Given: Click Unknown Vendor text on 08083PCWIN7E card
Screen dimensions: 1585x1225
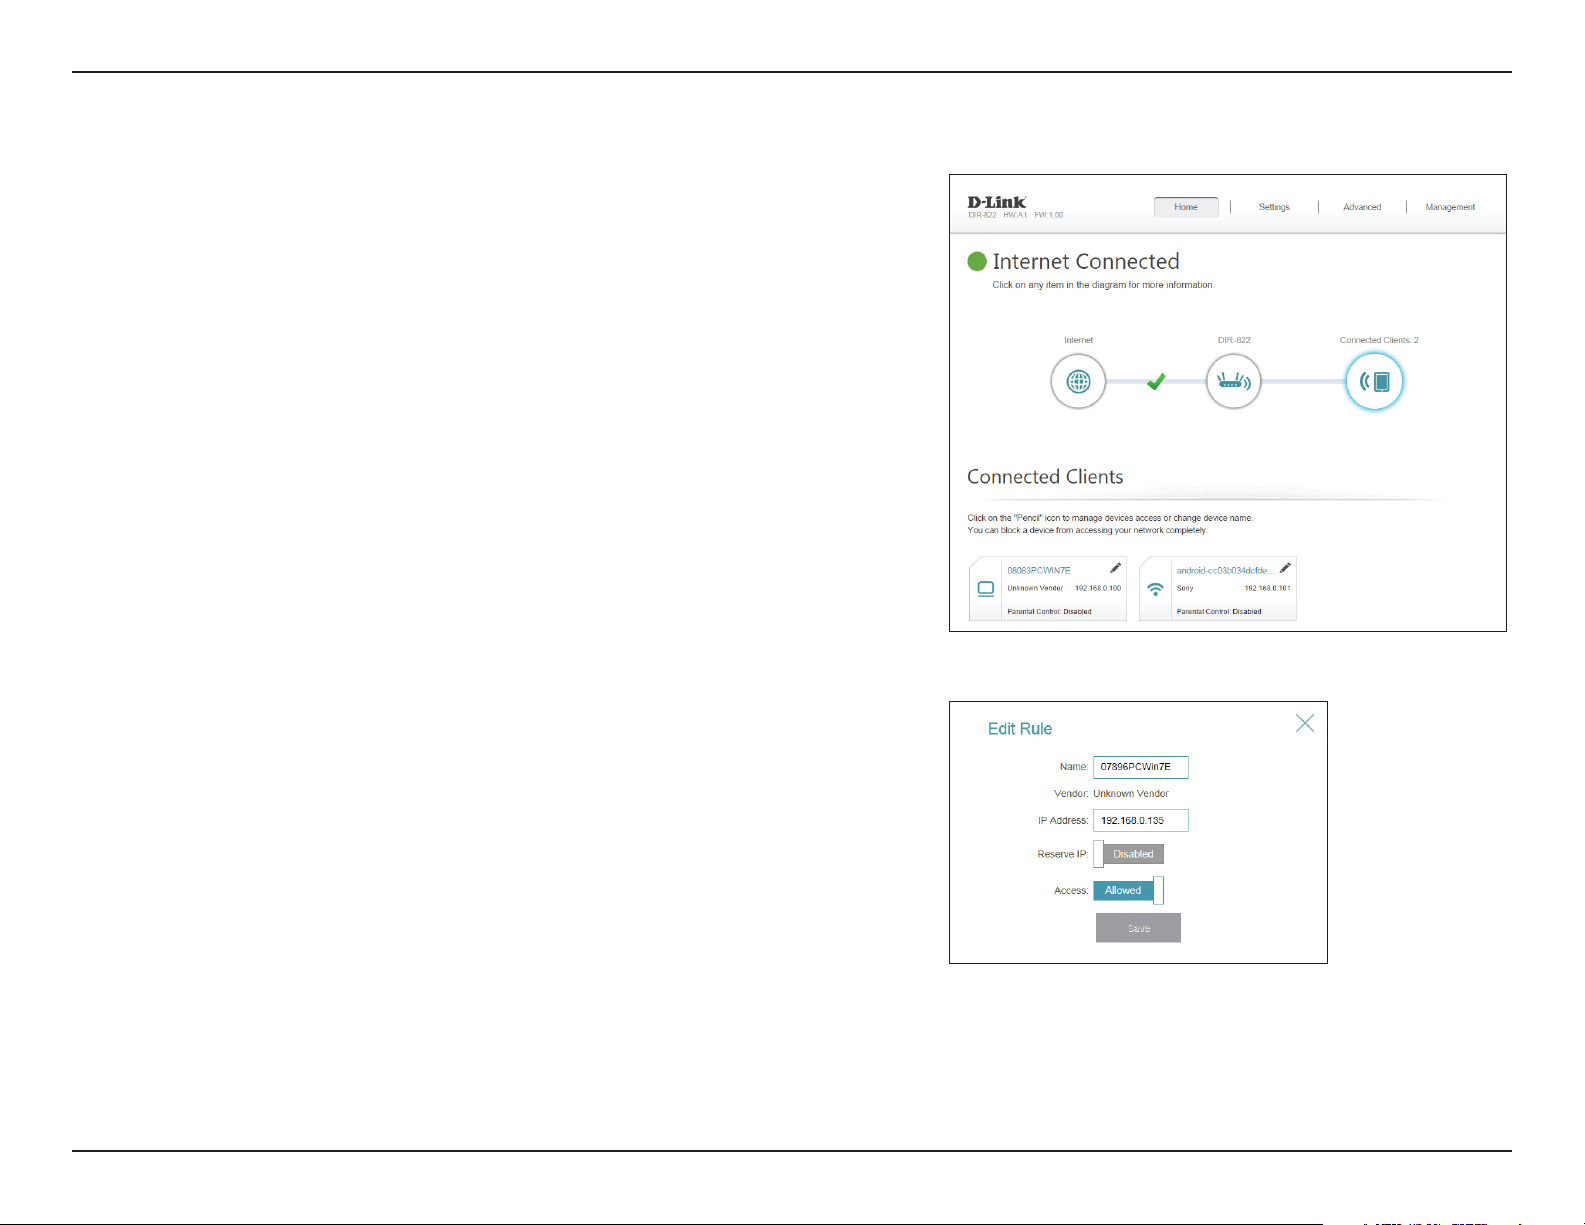Looking at the screenshot, I should coord(1035,588).
